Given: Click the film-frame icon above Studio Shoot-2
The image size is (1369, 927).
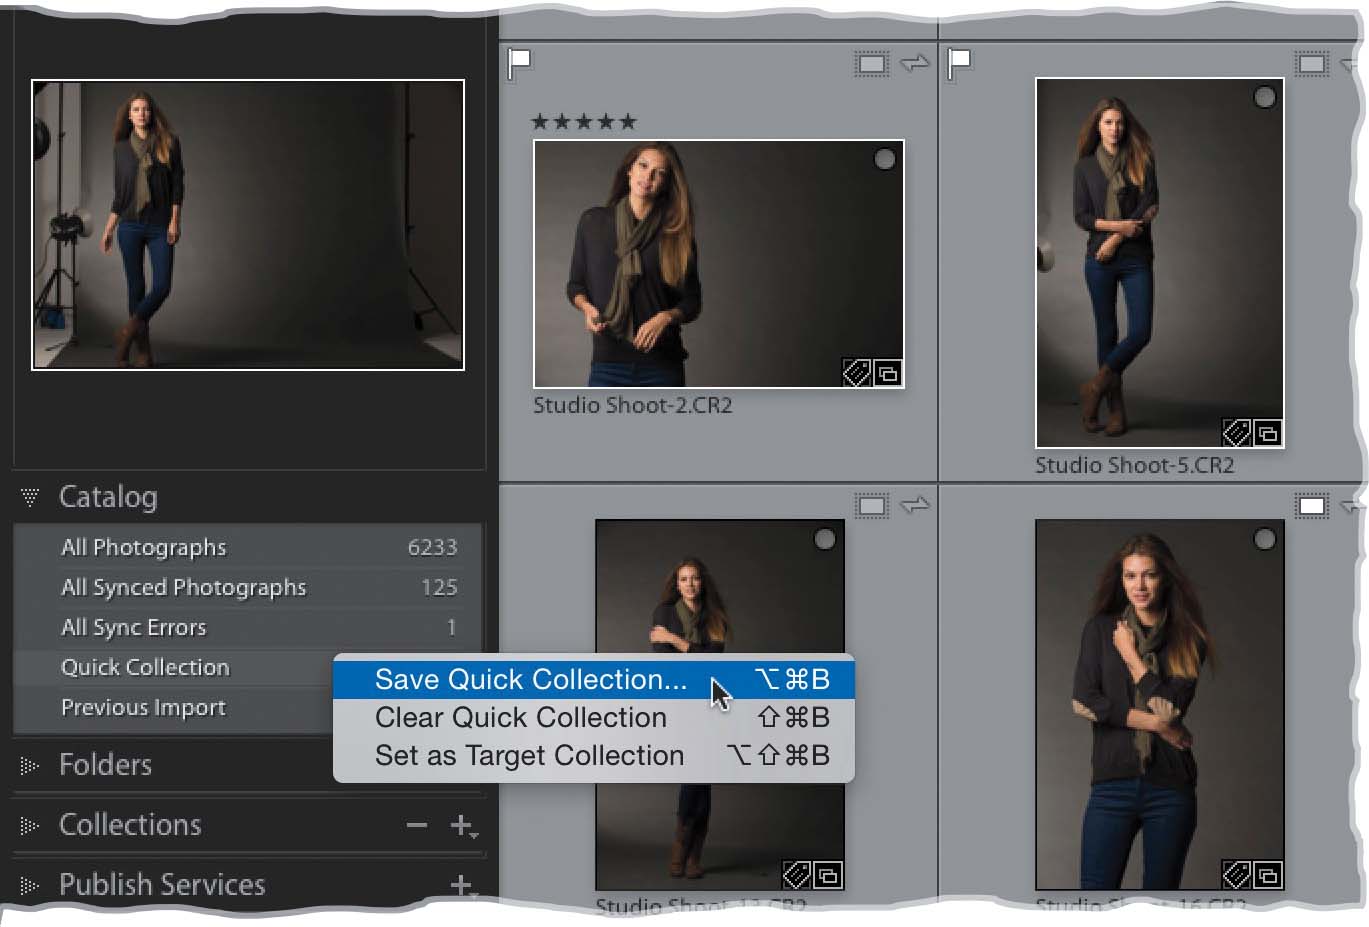Looking at the screenshot, I should pos(870,62).
